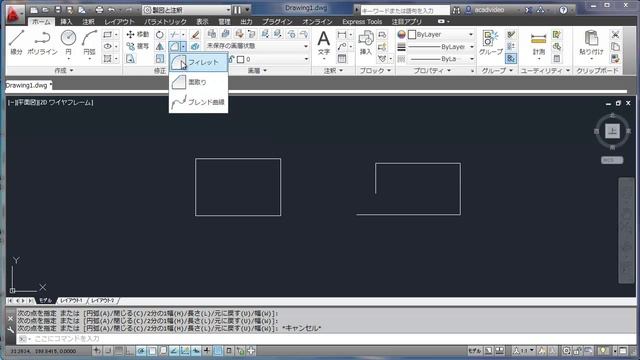The image size is (640, 360).
Task: Click the keyword search input field
Action: 404,10
